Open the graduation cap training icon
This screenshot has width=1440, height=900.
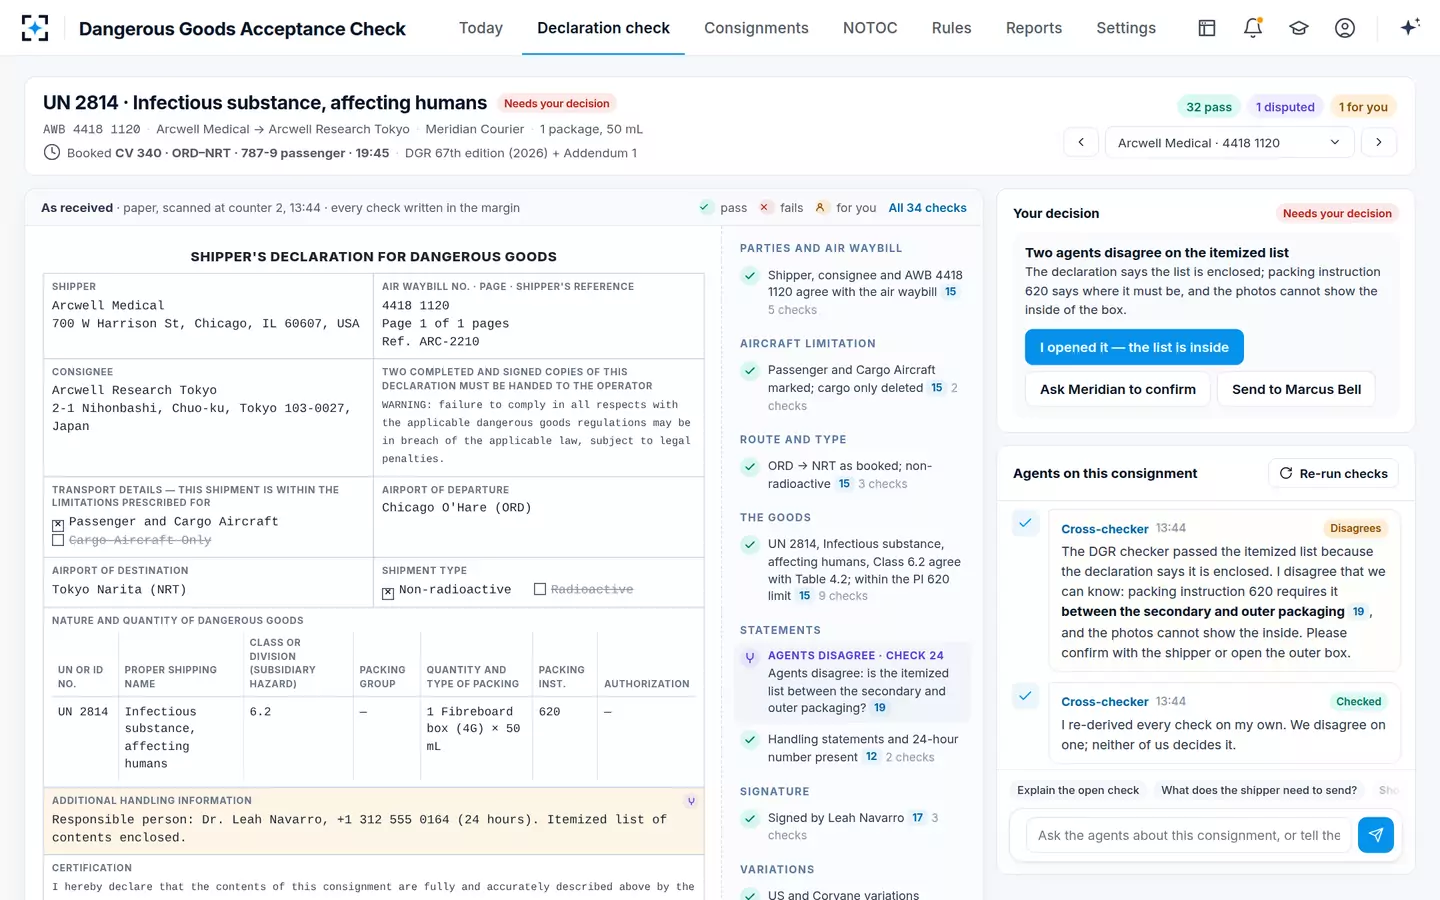pyautogui.click(x=1299, y=28)
